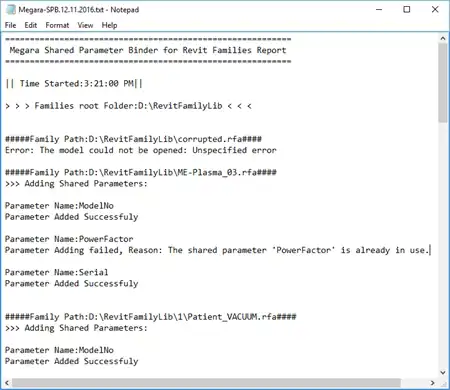Screen dimensions: 450x390
Task: Open the Help menu
Action: coord(109,25)
